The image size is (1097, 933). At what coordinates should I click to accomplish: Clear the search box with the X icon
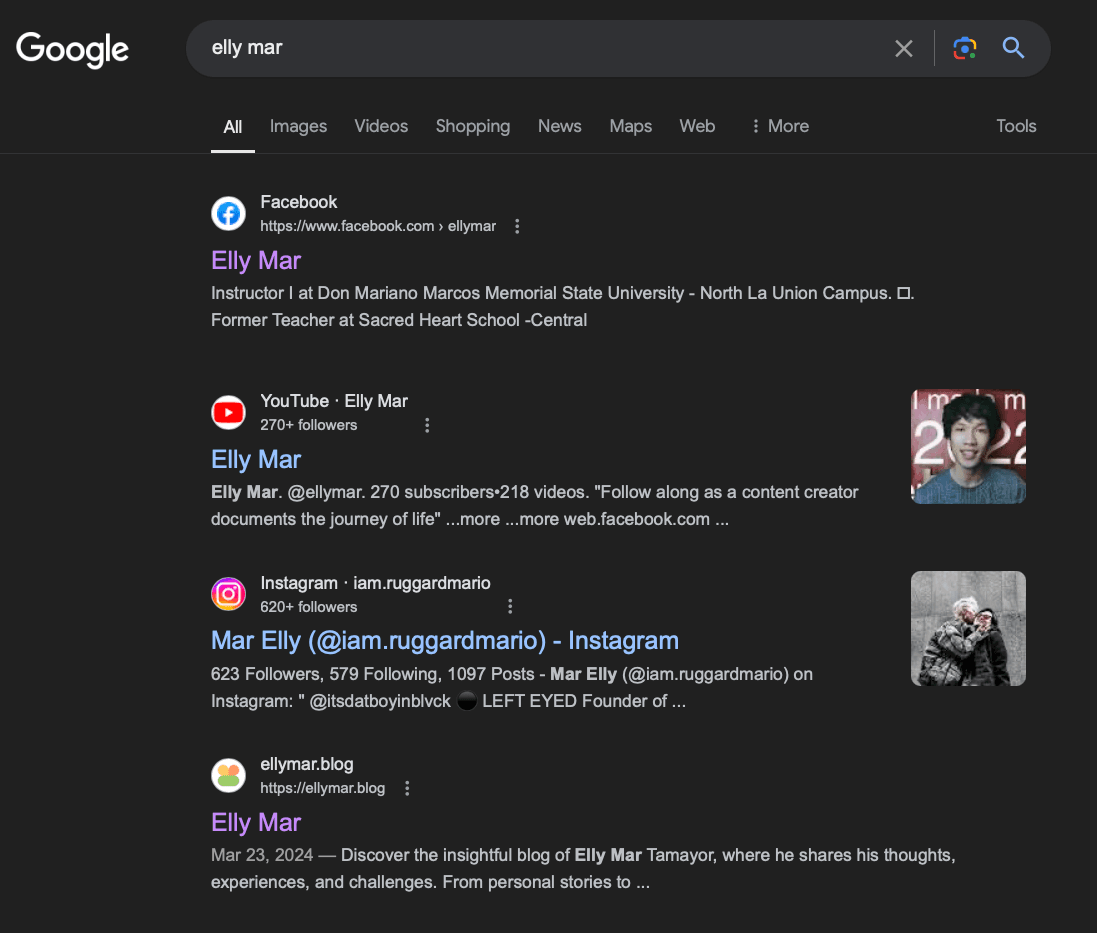[x=903, y=48]
